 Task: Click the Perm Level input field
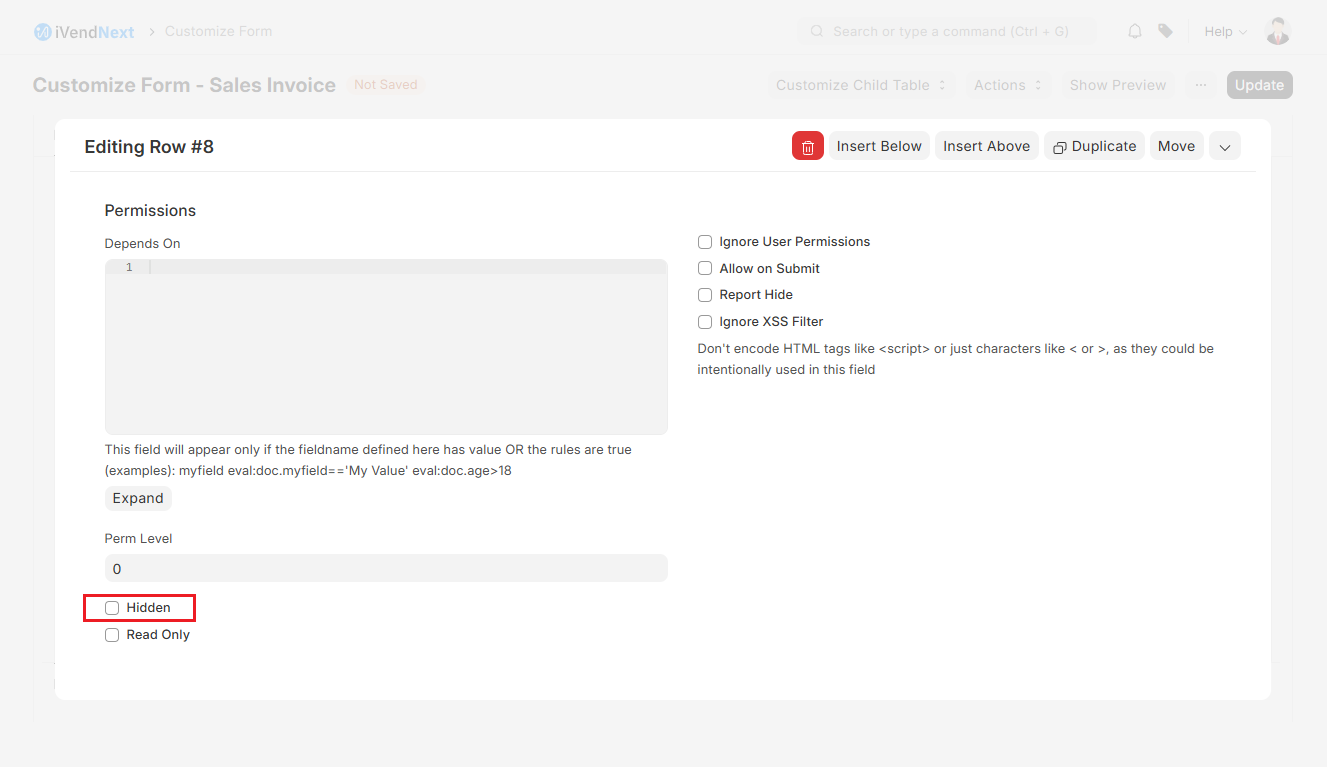[x=386, y=568]
